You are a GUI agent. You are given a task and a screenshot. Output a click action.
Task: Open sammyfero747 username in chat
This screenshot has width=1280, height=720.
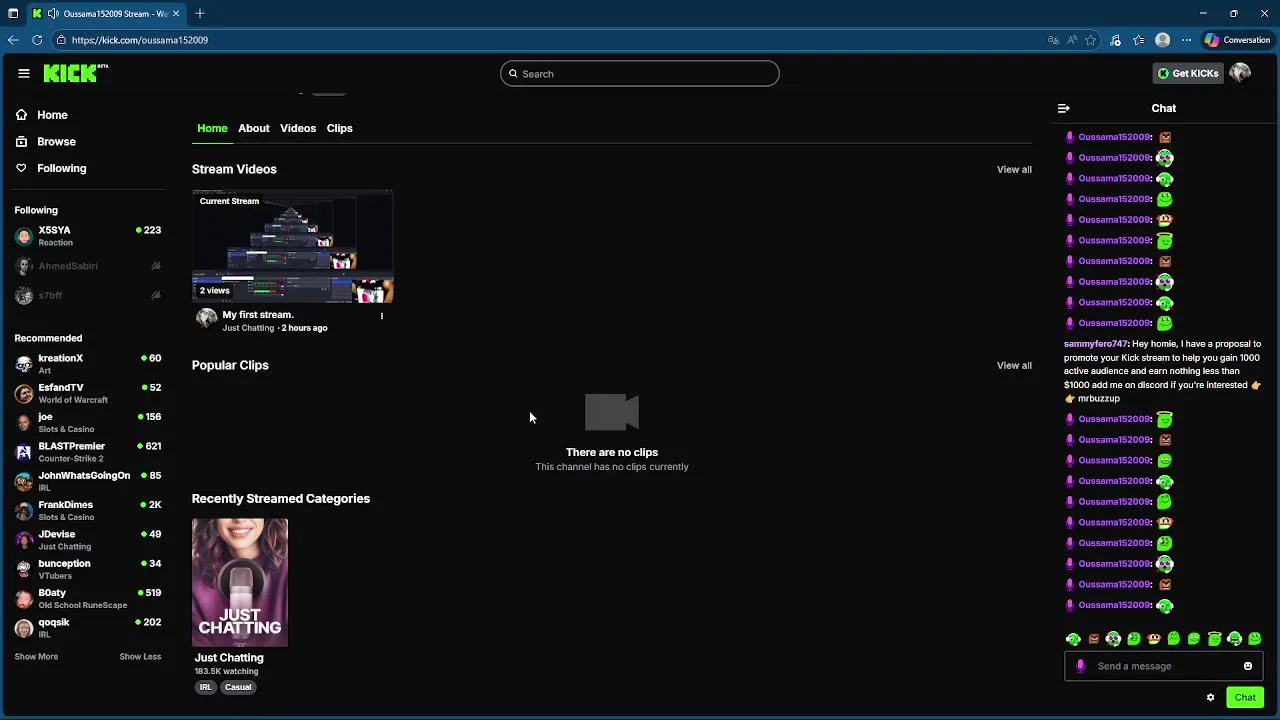pos(1096,344)
